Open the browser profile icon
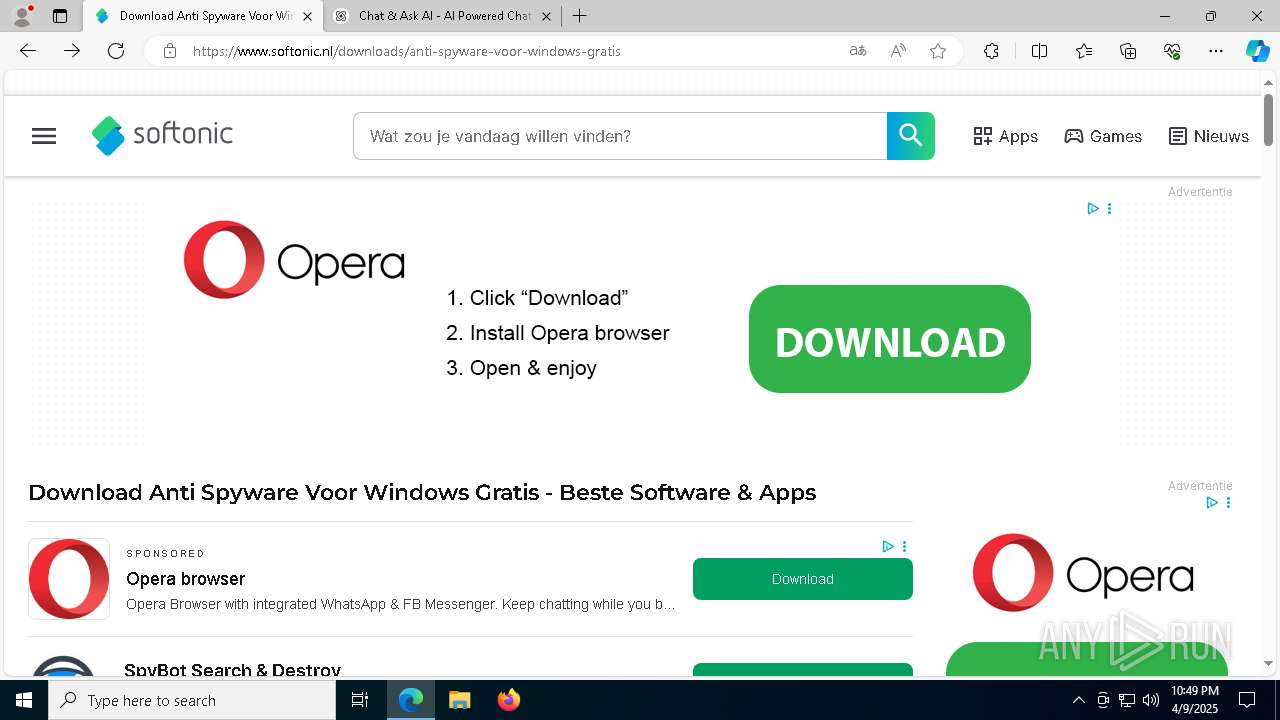 [22, 16]
